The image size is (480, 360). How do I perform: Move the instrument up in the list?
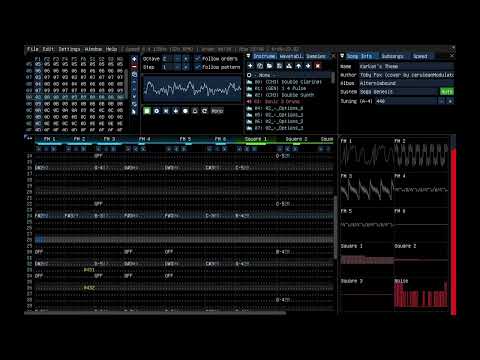coord(299,66)
